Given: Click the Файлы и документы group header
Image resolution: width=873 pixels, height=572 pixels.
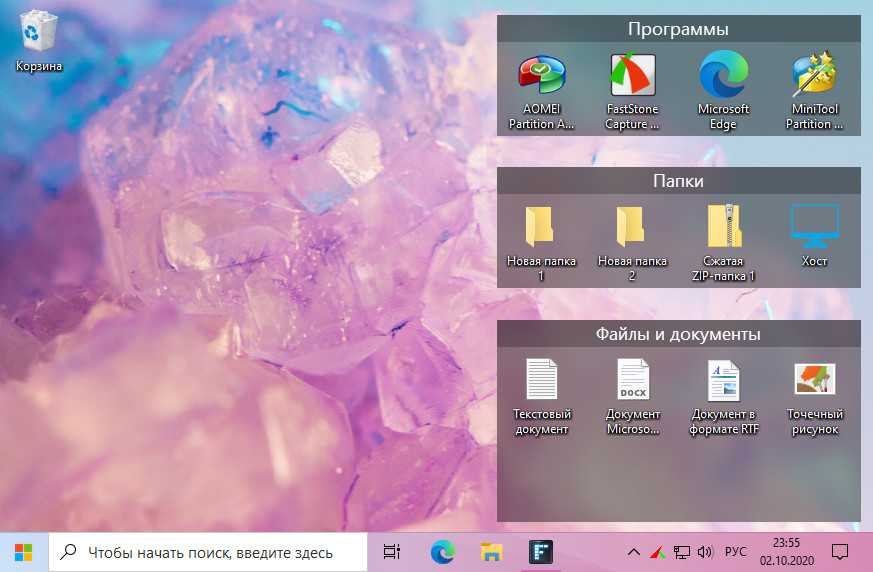Looking at the screenshot, I should 678,334.
